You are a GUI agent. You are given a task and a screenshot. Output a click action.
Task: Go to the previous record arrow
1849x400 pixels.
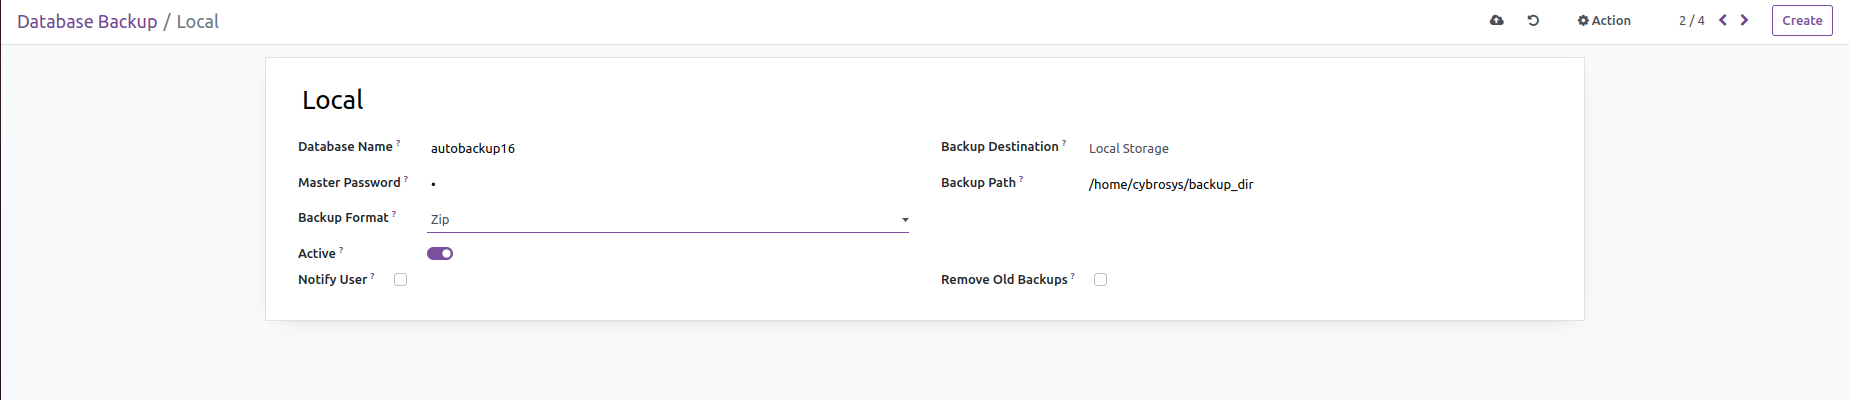click(x=1723, y=20)
